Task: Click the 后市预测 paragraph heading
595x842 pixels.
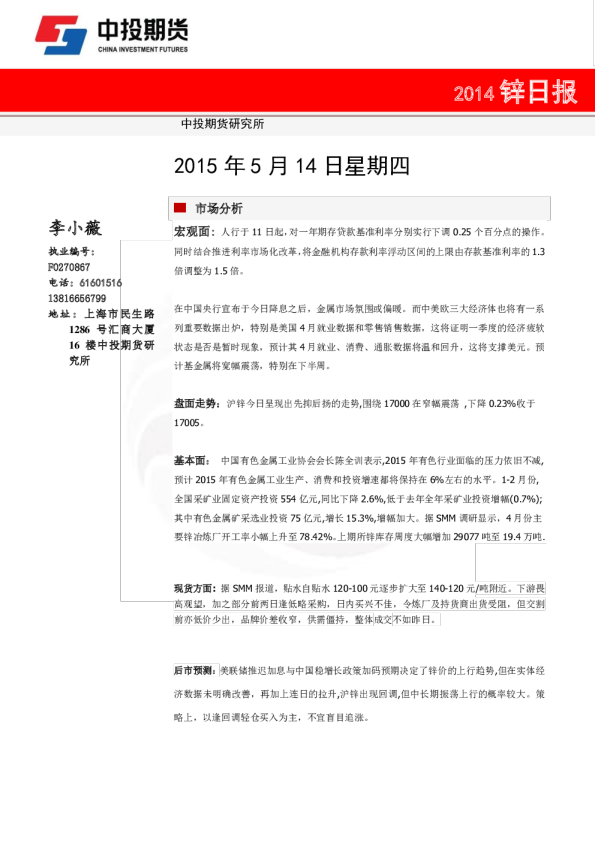Action: pos(195,670)
